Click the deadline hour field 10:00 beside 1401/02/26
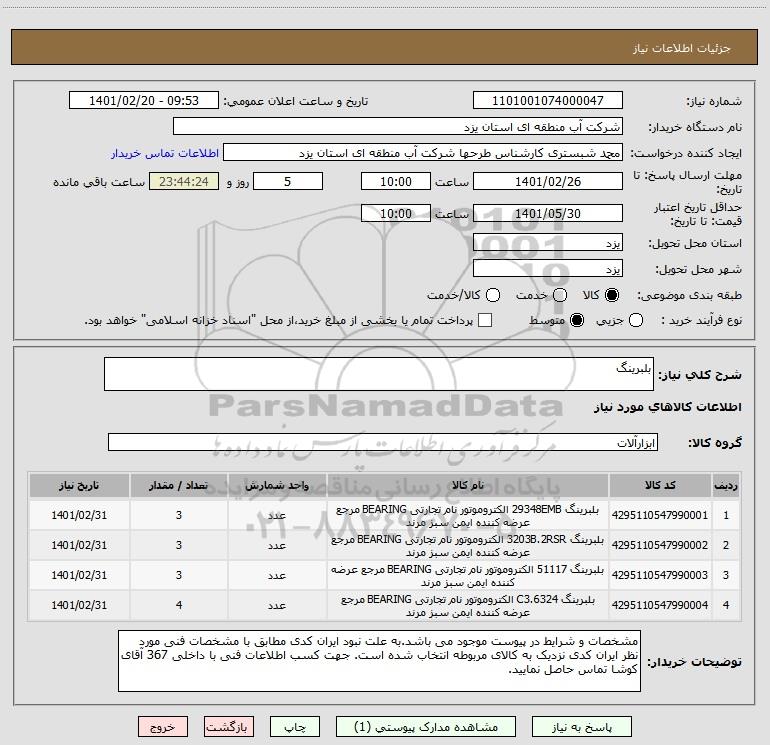This screenshot has height=745, width=770. [396, 181]
